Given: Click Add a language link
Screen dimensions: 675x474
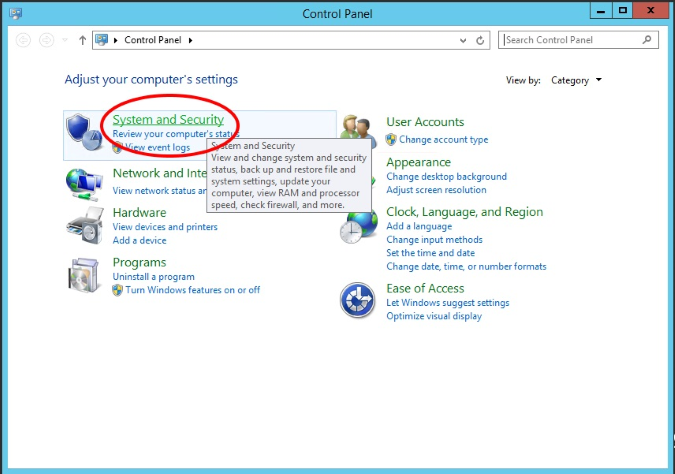Looking at the screenshot, I should (419, 226).
